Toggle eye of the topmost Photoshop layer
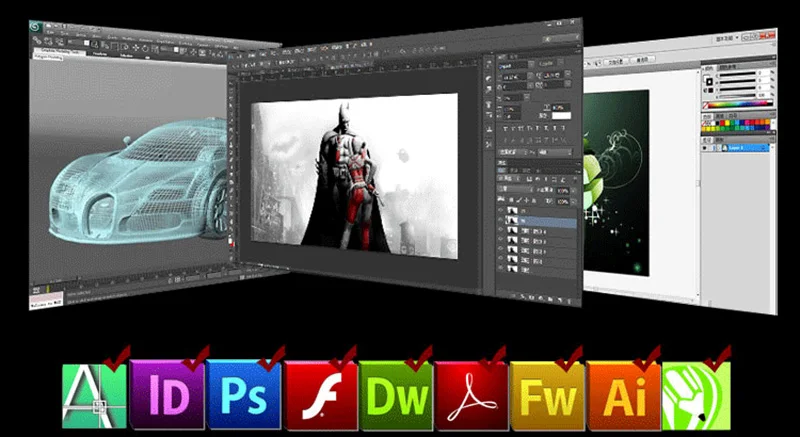This screenshot has width=800, height=437. coord(501,210)
